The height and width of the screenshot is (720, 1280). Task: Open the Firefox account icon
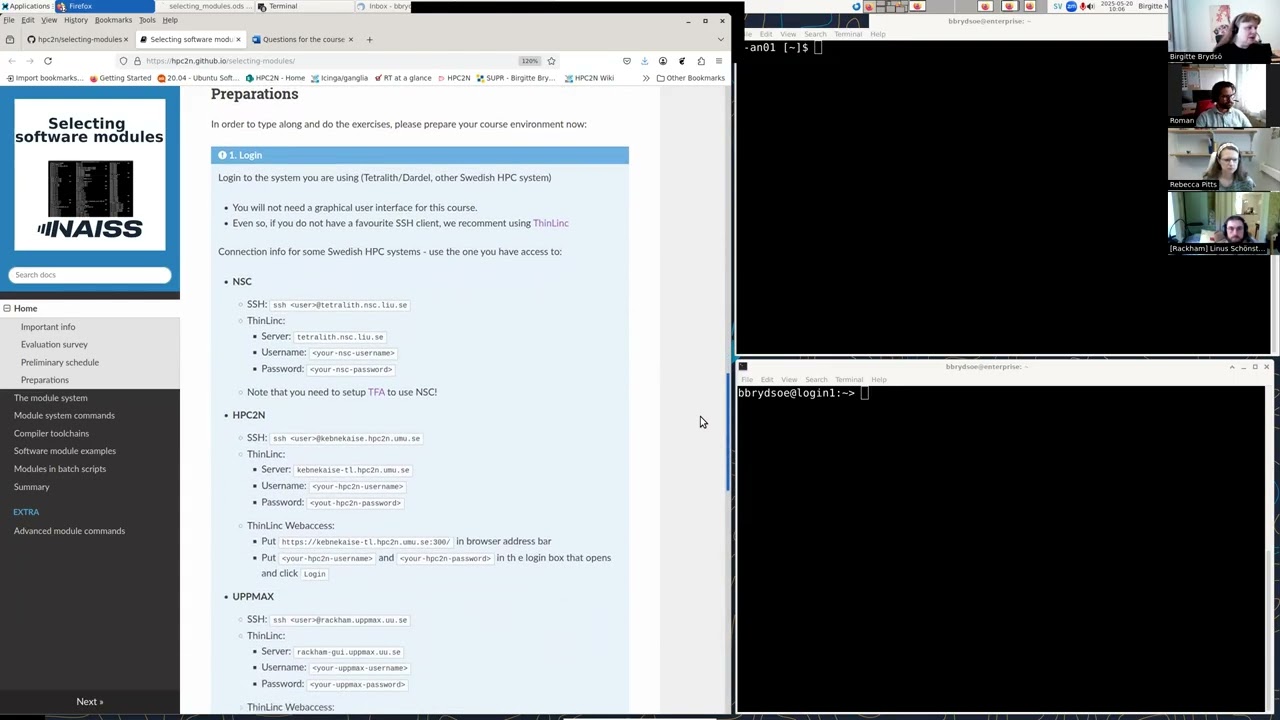[x=663, y=61]
